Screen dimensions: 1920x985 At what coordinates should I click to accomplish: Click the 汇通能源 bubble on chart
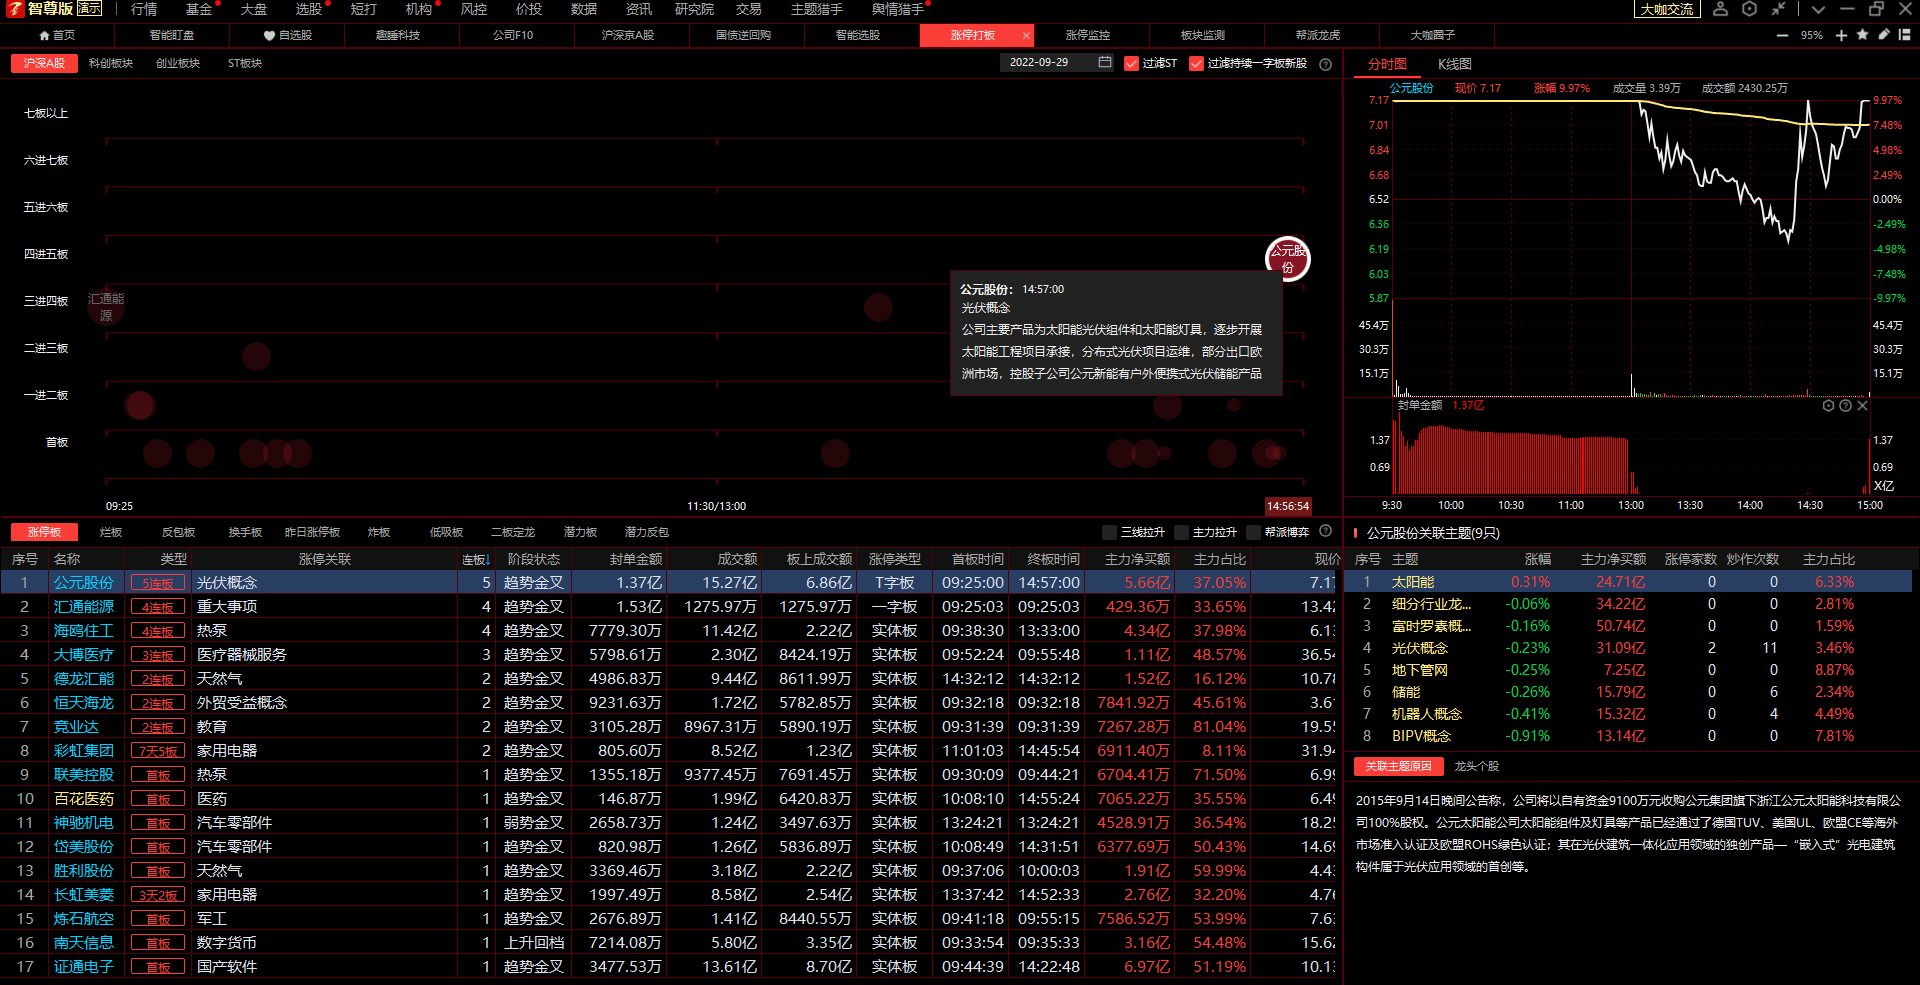pyautogui.click(x=106, y=307)
